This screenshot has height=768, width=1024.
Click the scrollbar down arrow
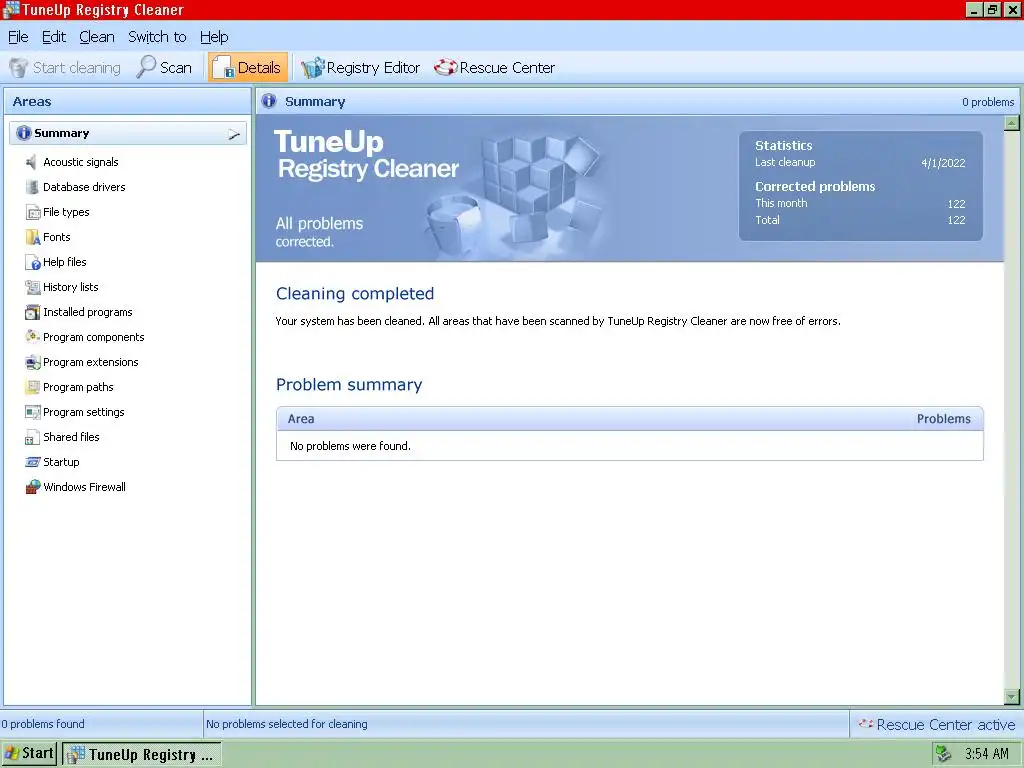[1012, 697]
